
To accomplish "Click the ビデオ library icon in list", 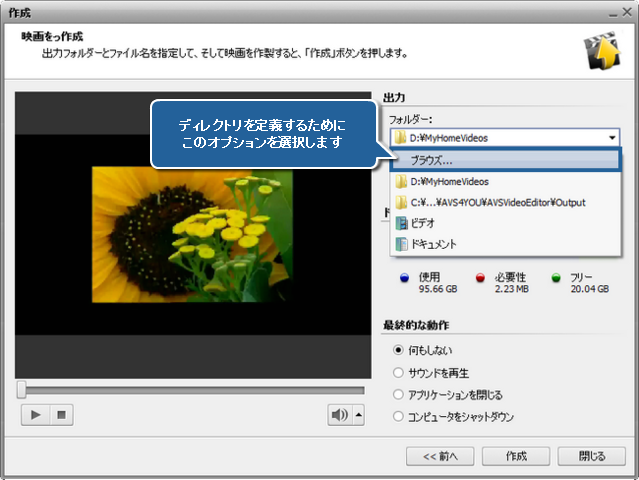I will pyautogui.click(x=401, y=223).
